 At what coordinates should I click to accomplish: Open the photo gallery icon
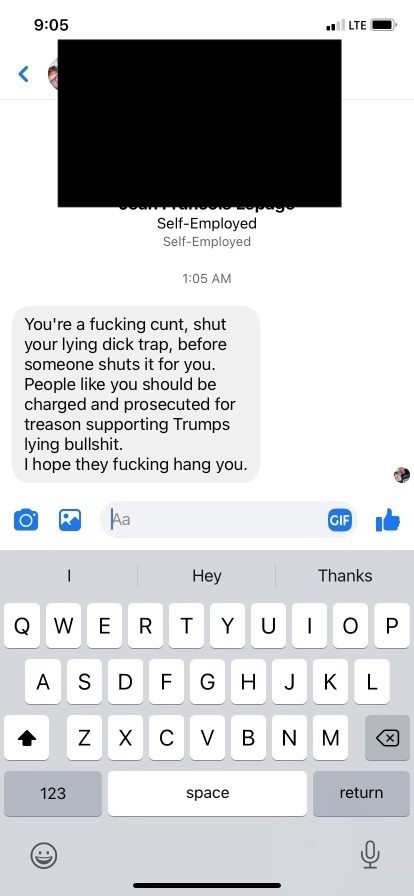tap(70, 520)
